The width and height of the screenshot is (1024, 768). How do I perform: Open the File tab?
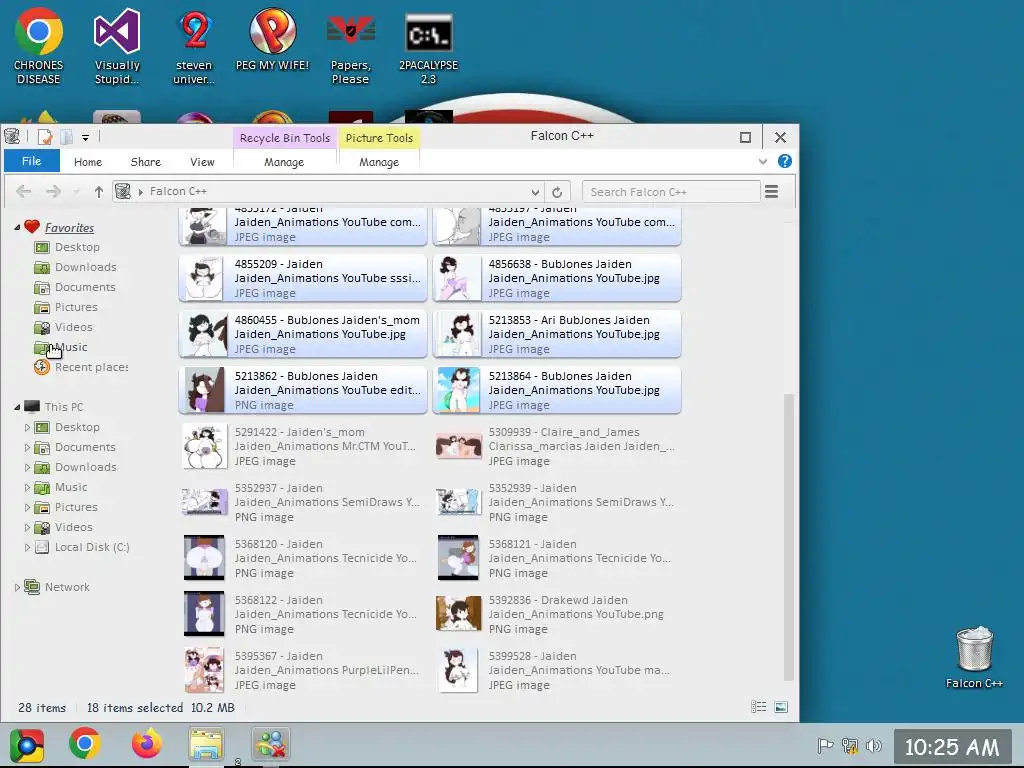(31, 161)
